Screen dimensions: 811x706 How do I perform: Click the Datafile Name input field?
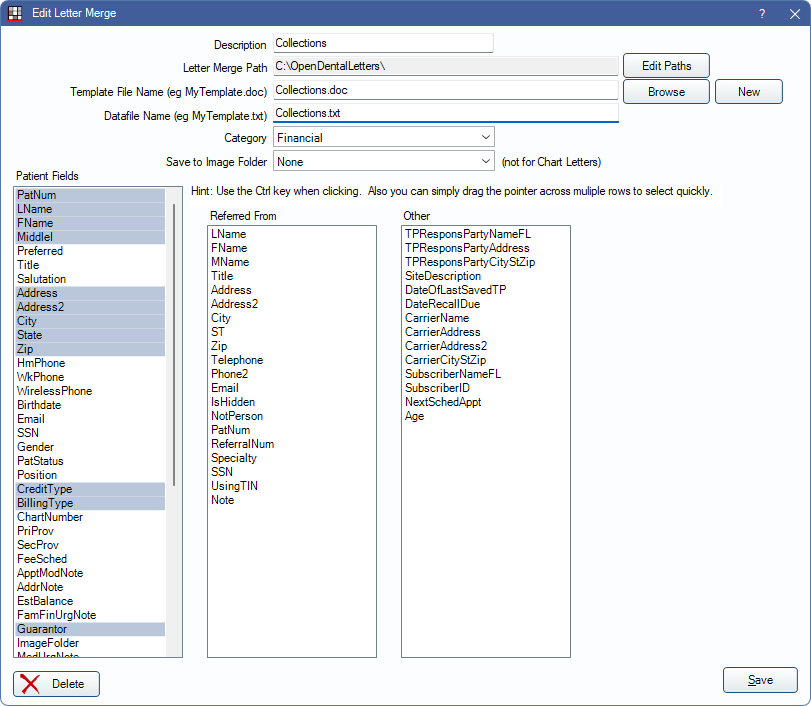[x=445, y=113]
